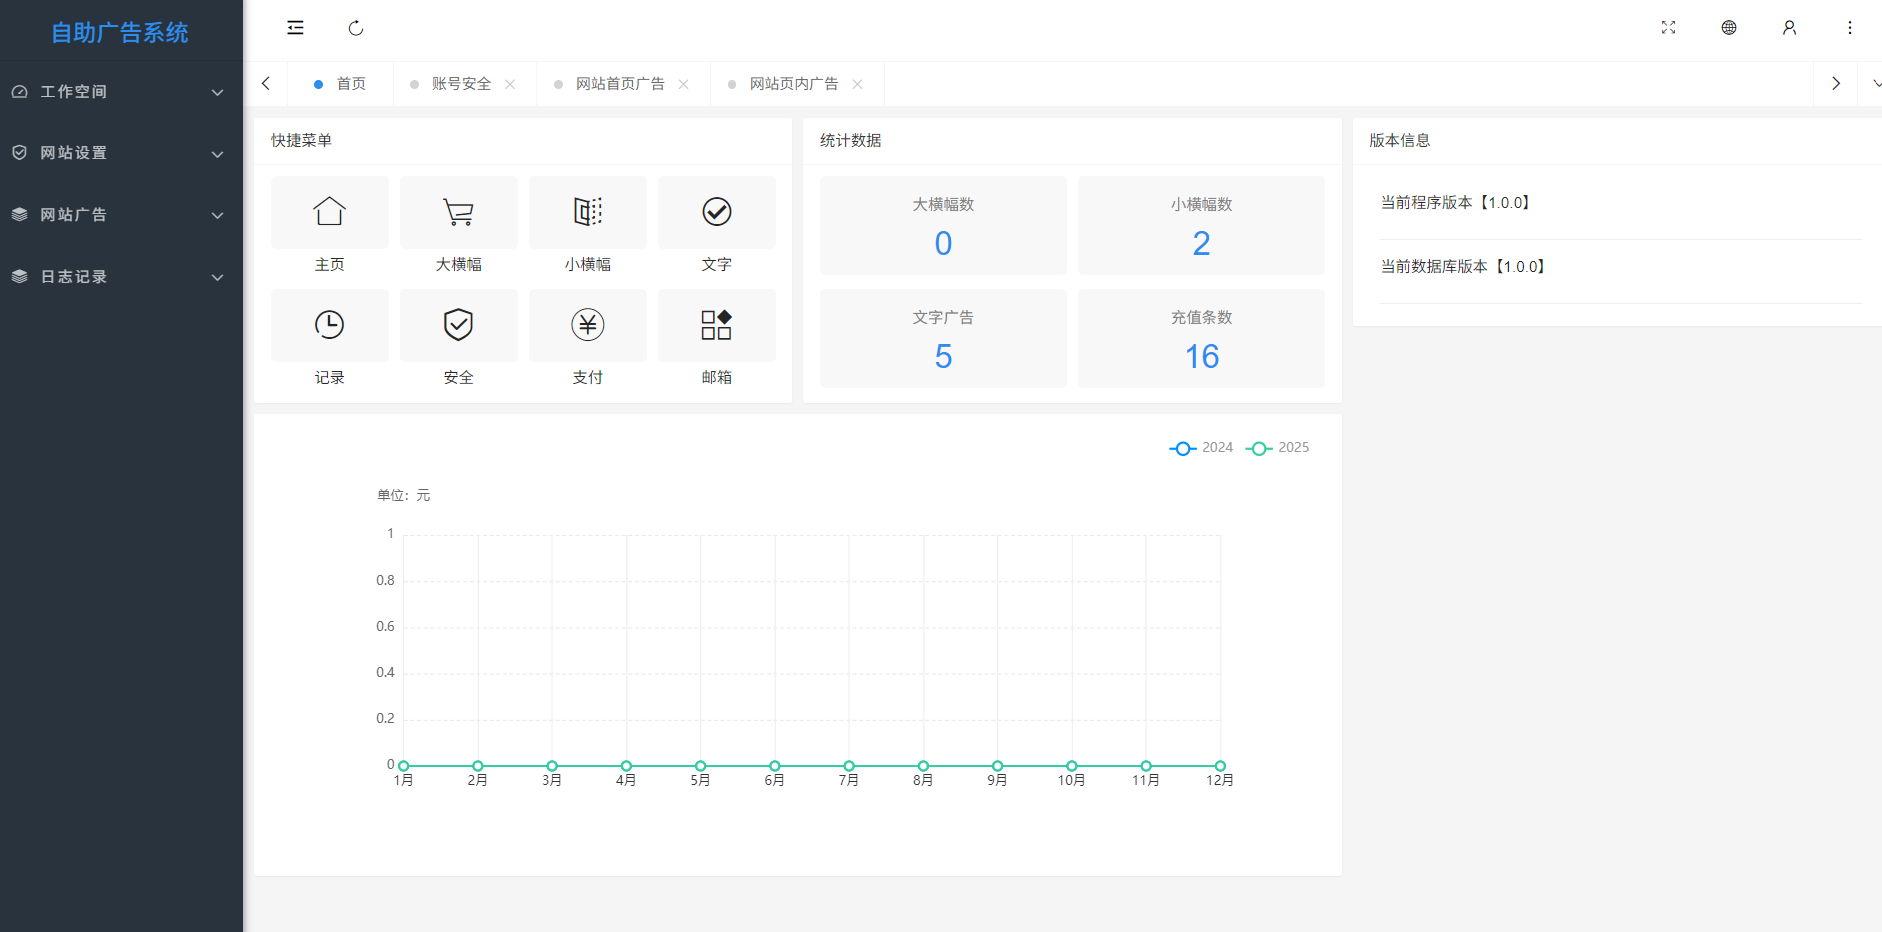1882x932 pixels.
Task: Click the 工作空间 dashboard icon in sidebar
Action: click(x=20, y=92)
